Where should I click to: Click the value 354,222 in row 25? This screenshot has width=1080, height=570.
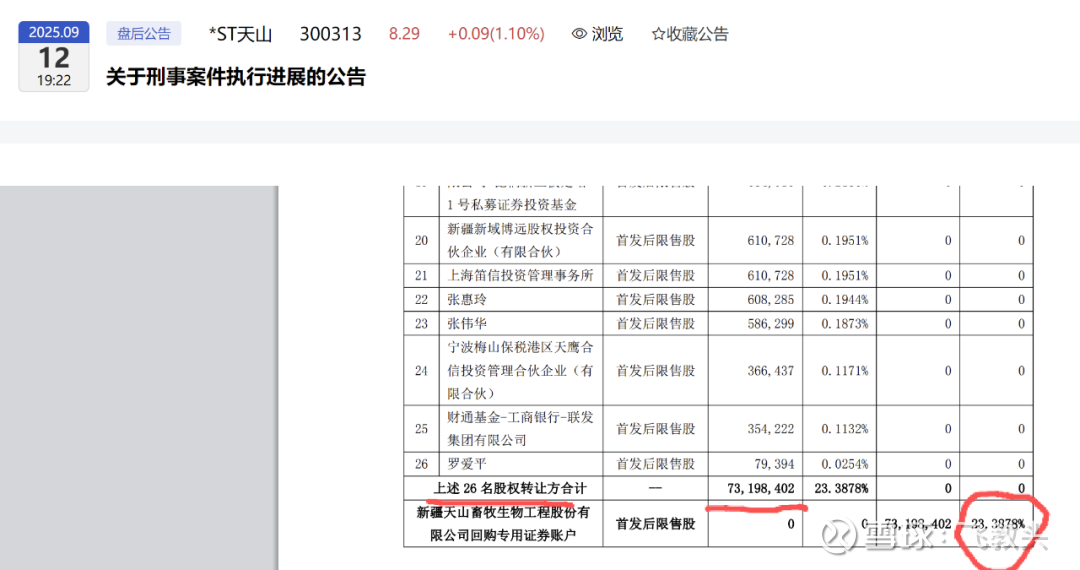click(771, 428)
